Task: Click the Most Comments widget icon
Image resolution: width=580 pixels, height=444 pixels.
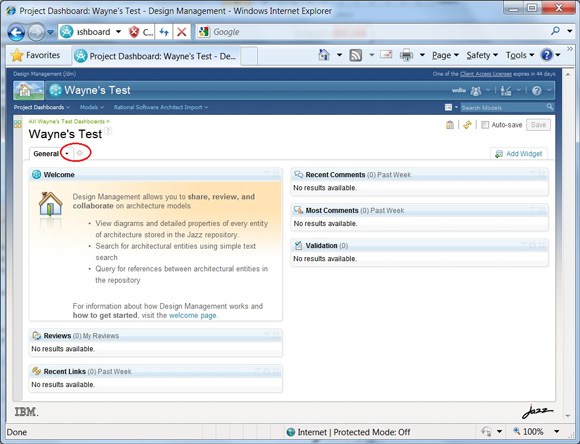Action: point(298,210)
